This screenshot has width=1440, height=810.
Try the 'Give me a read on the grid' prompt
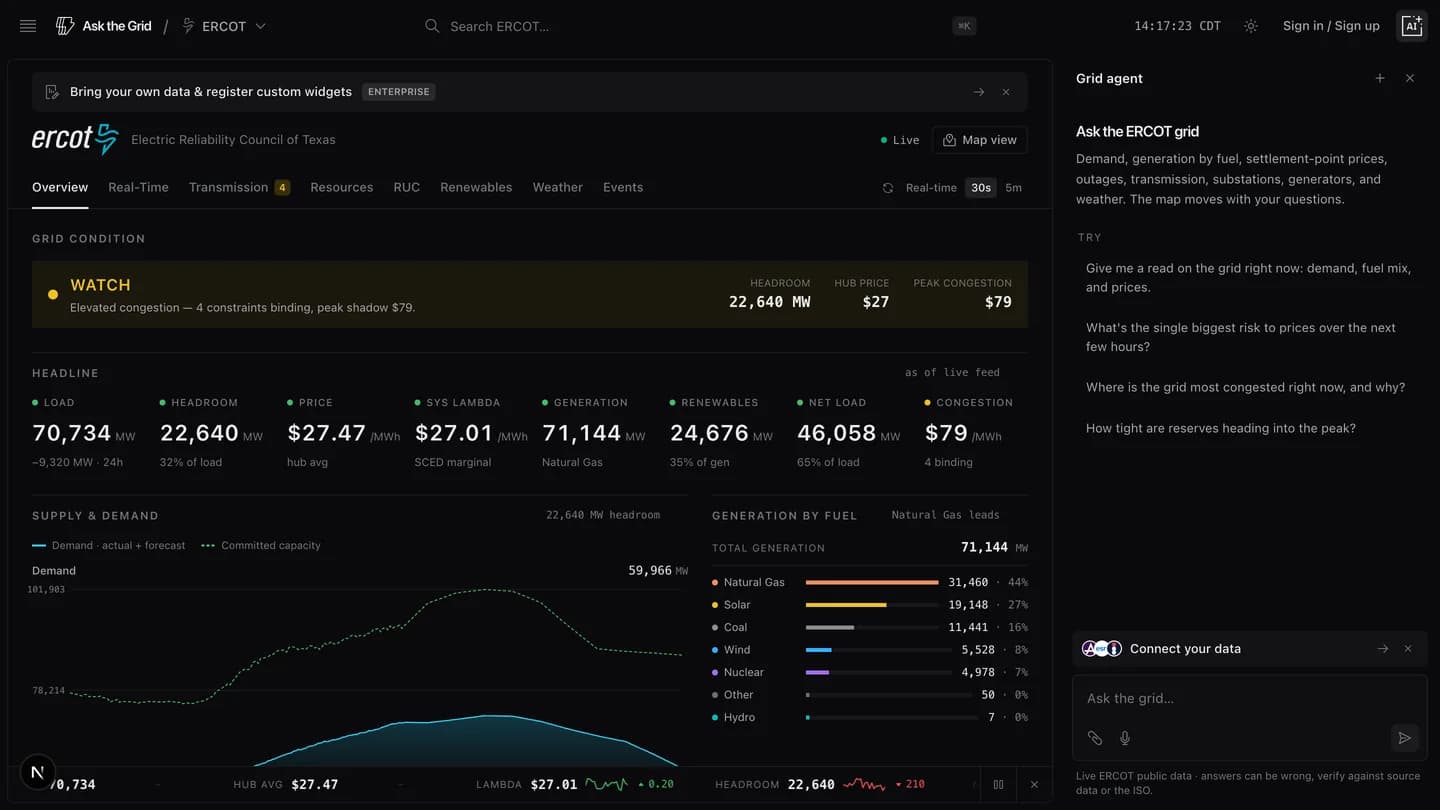coord(1249,278)
